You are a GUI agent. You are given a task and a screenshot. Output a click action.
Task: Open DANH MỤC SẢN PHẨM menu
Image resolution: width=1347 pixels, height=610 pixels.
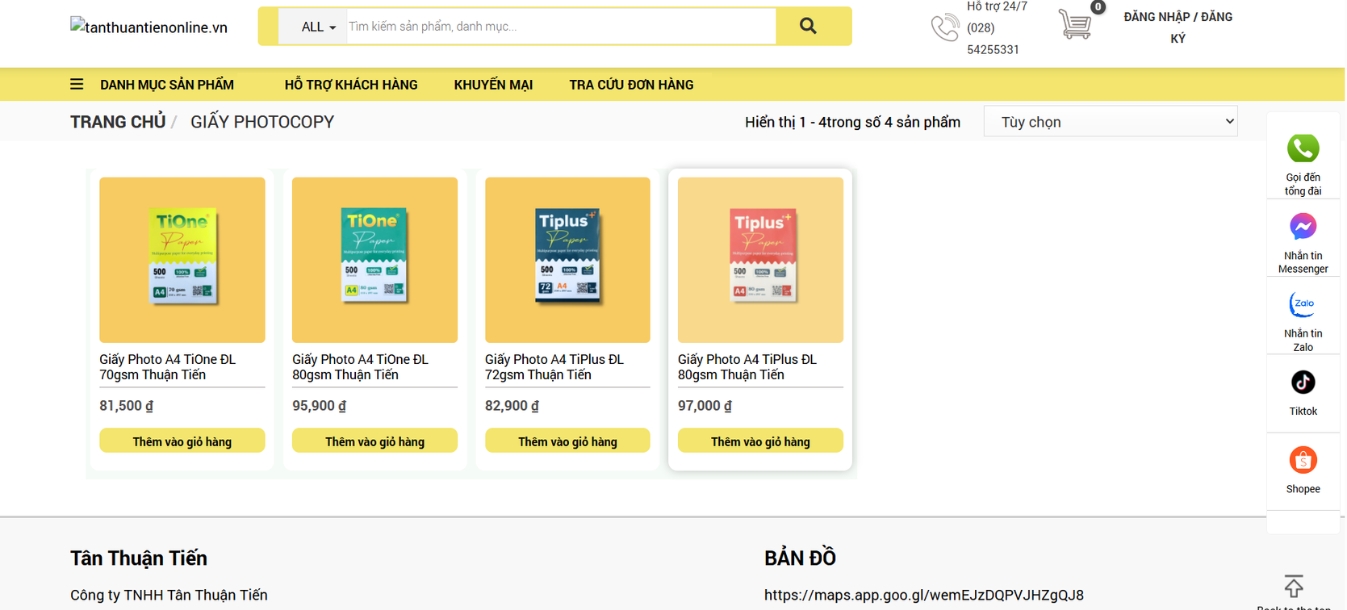tap(167, 85)
